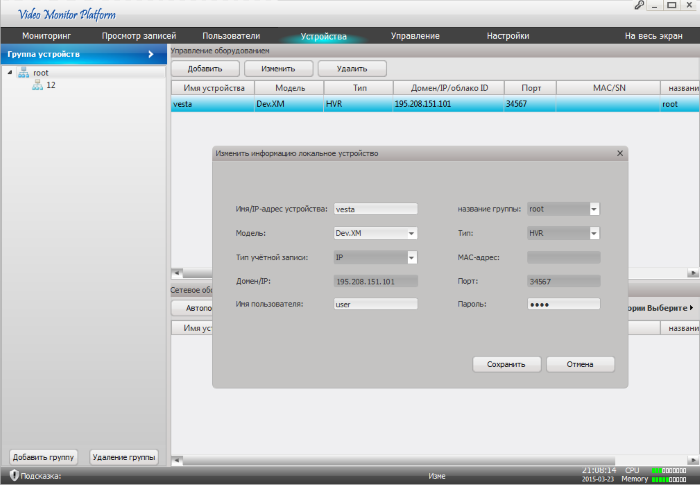
Task: Select the Устройства tab
Action: (x=324, y=36)
